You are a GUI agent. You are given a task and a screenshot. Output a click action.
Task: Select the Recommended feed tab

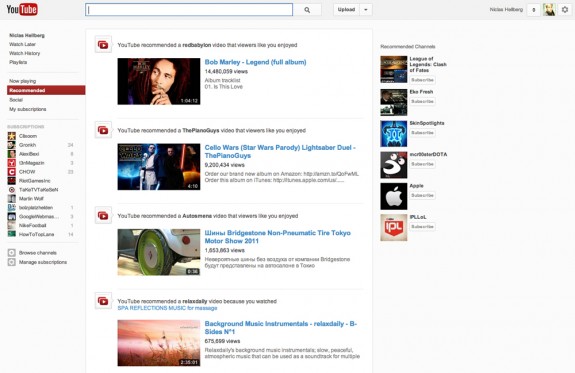click(46, 90)
